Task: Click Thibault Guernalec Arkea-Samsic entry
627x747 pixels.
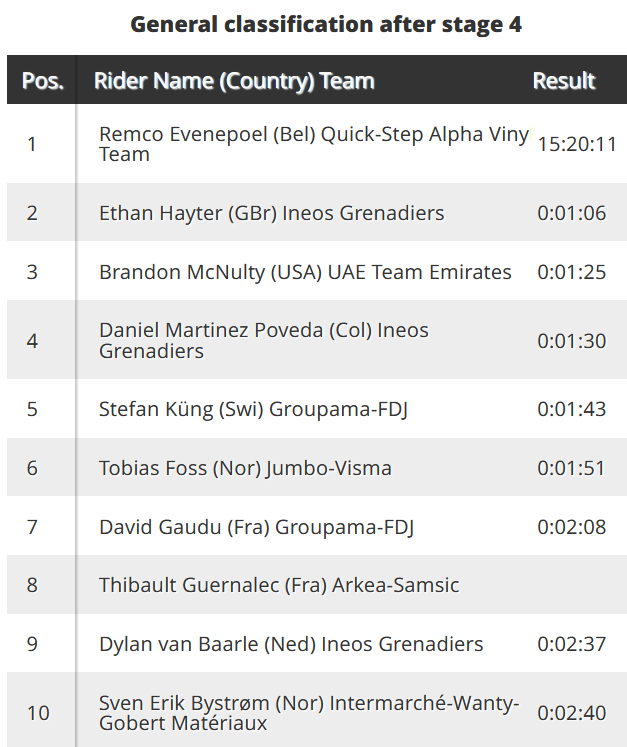Action: [279, 585]
